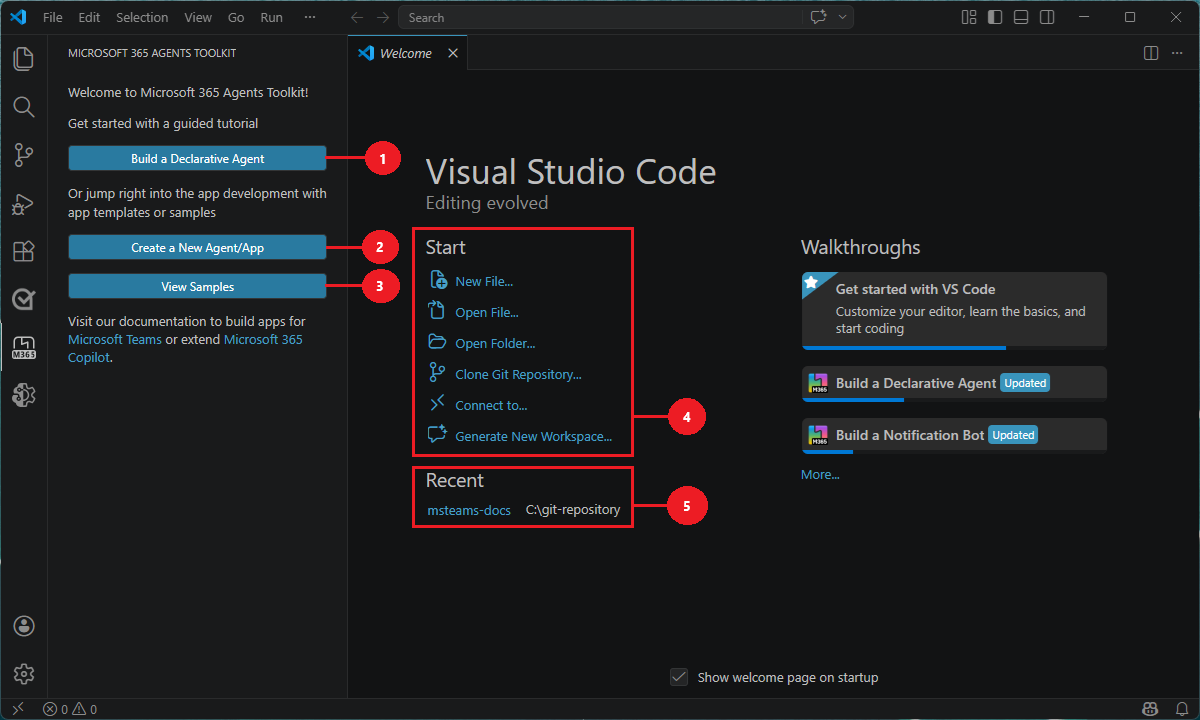Screen dimensions: 1200x720
Task: Open the Extensions view
Action: click(x=23, y=251)
